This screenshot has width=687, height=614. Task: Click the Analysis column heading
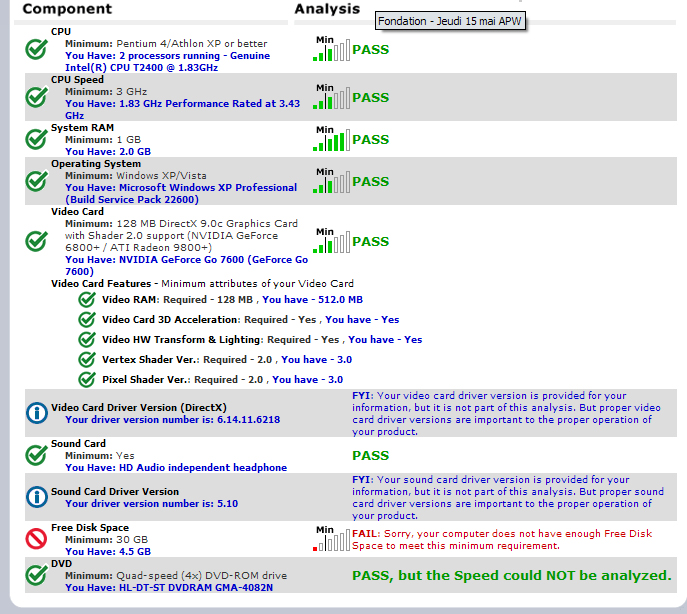(x=327, y=9)
